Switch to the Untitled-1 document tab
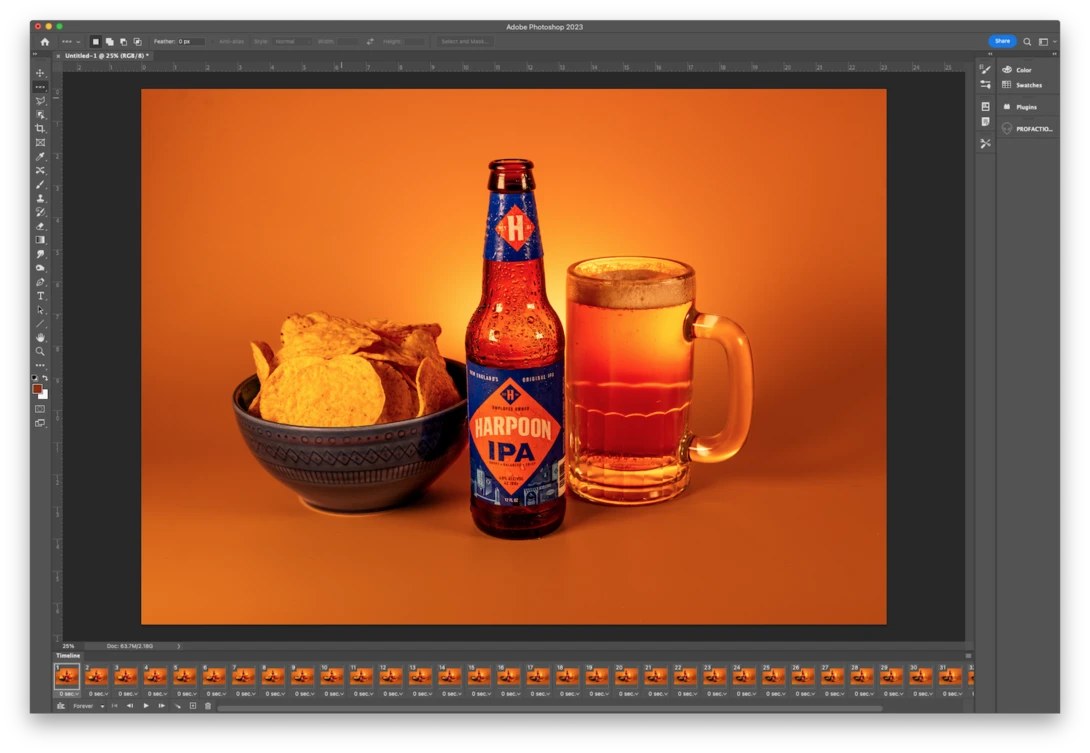 click(107, 56)
